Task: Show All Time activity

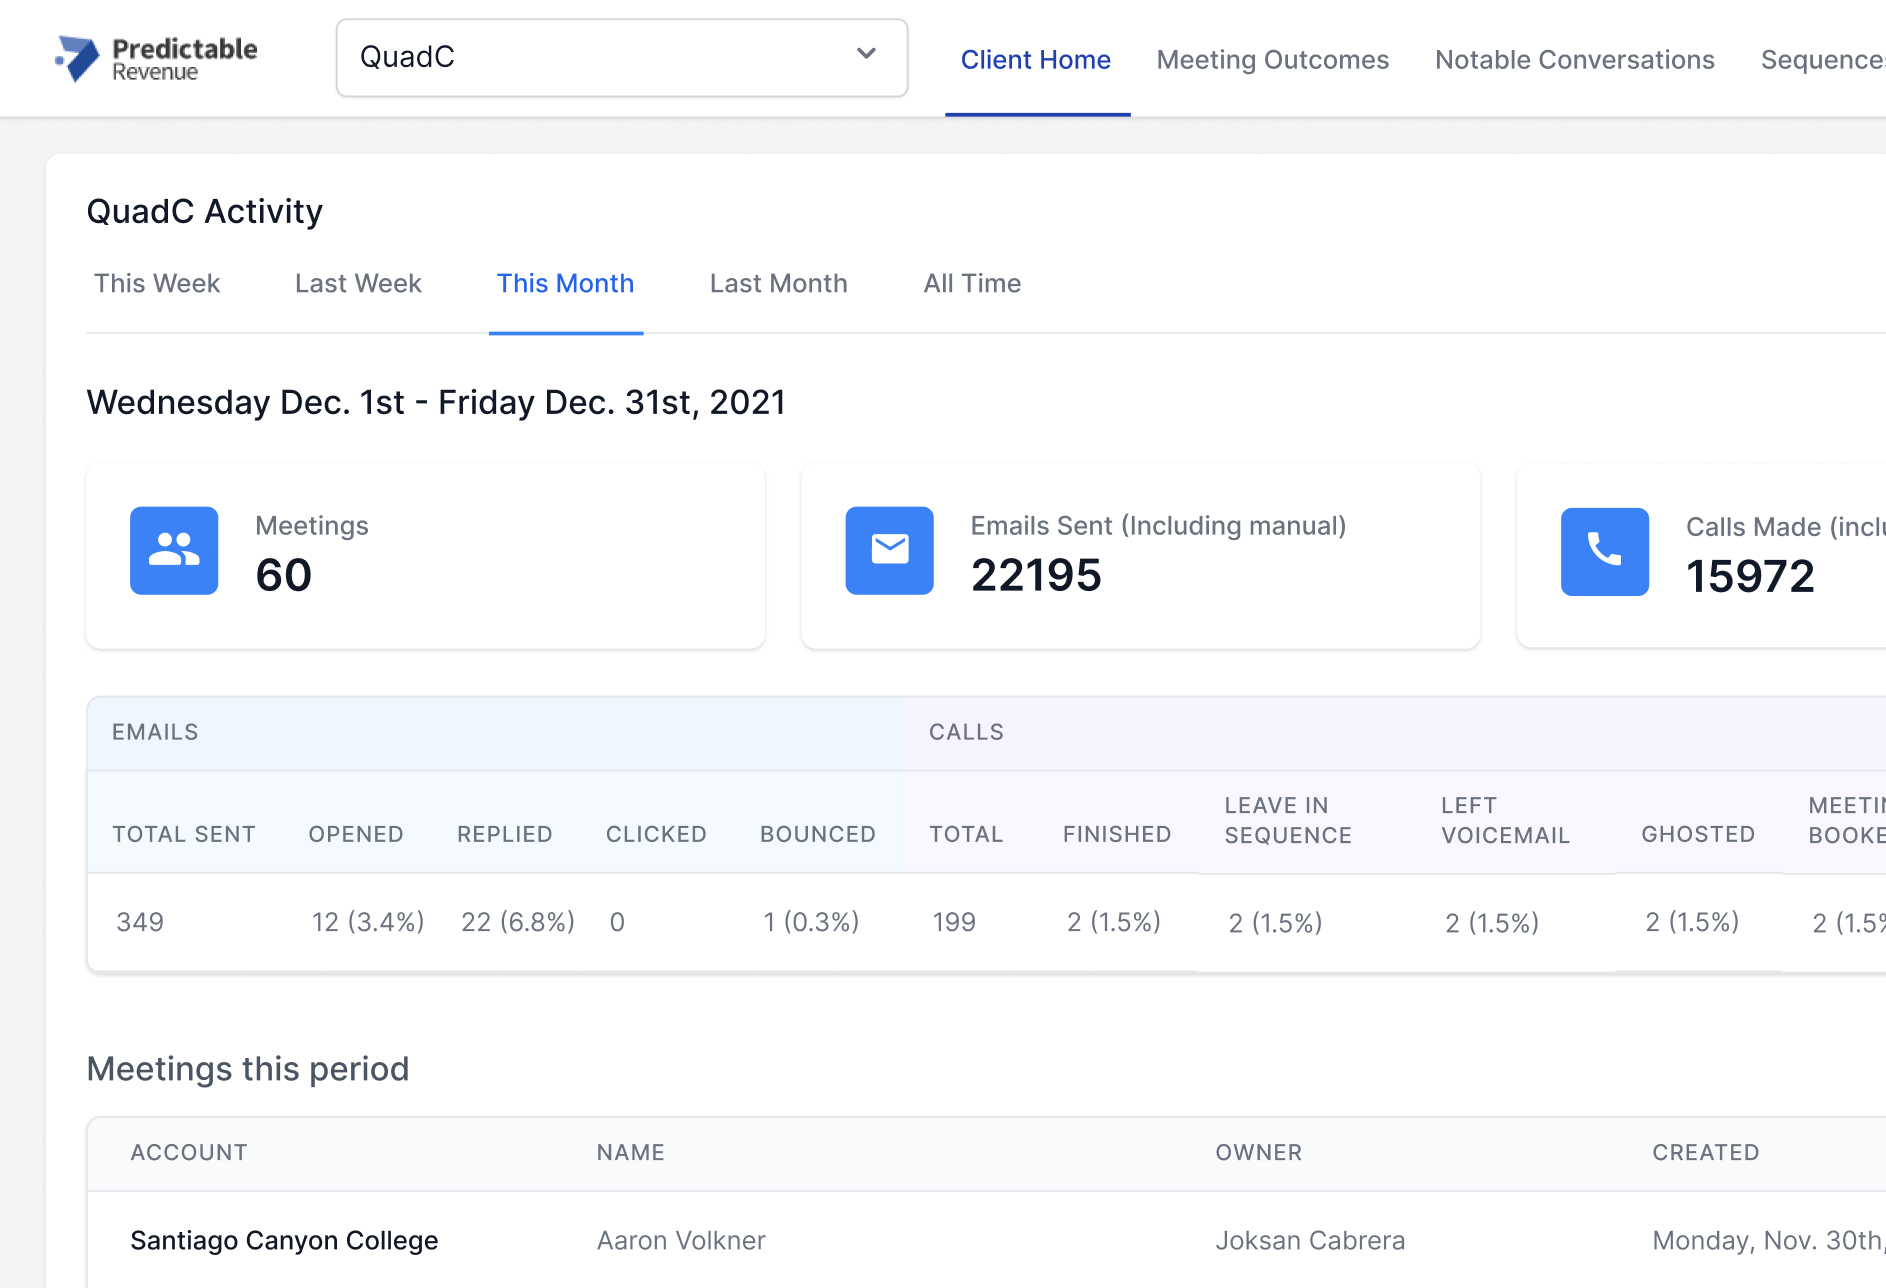Action: 972,284
